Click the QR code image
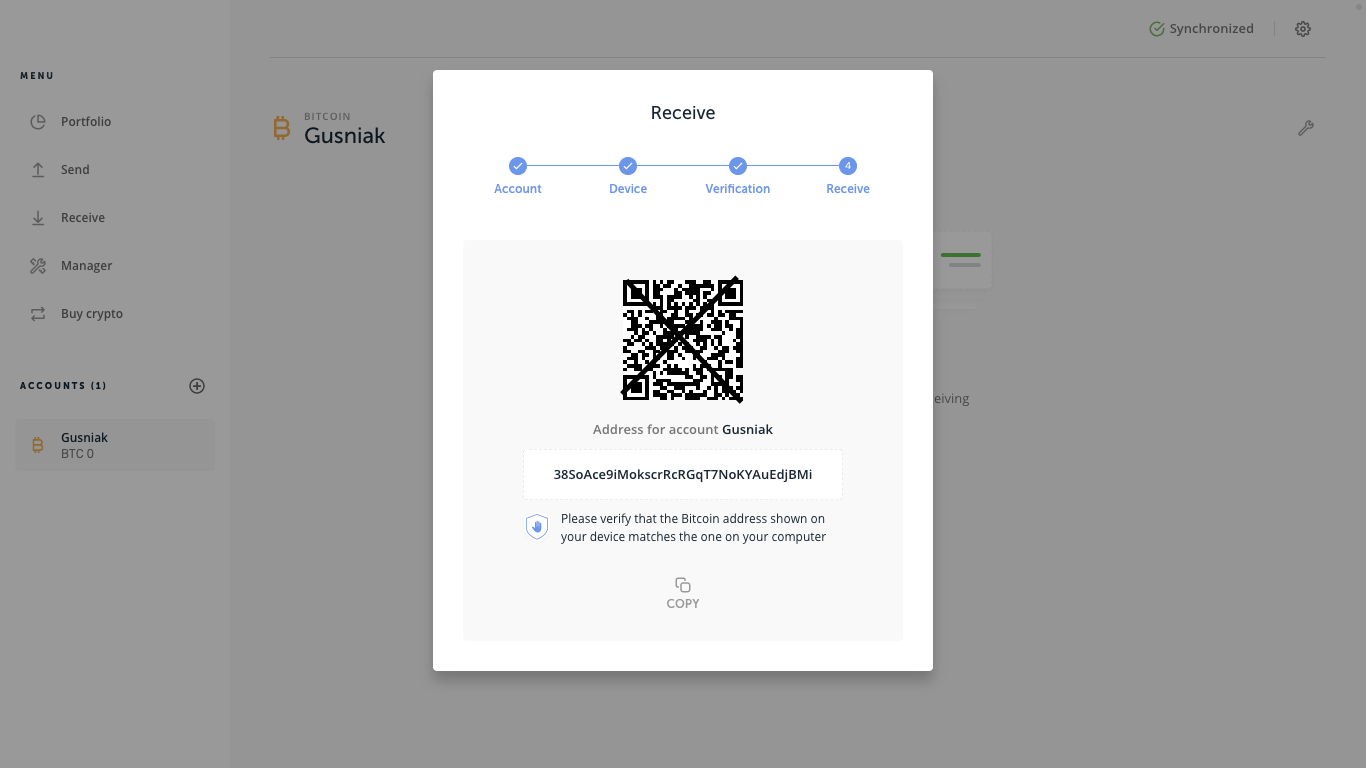 coord(682,340)
